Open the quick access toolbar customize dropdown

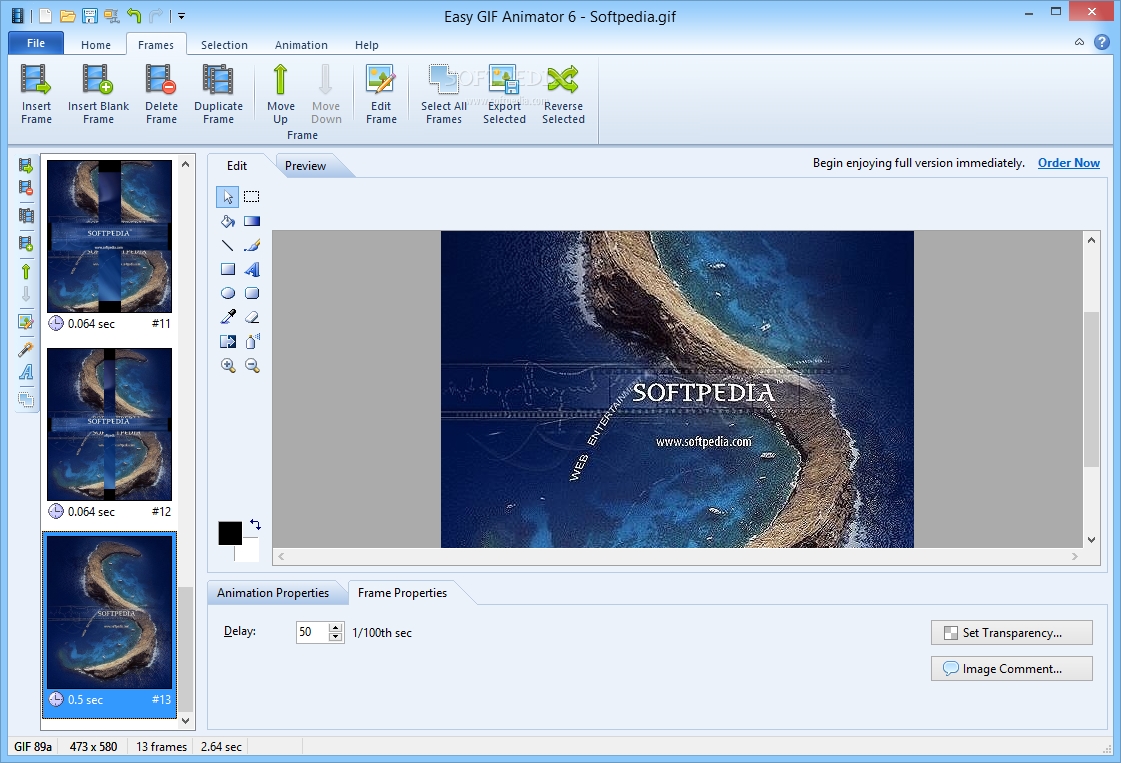[x=181, y=16]
